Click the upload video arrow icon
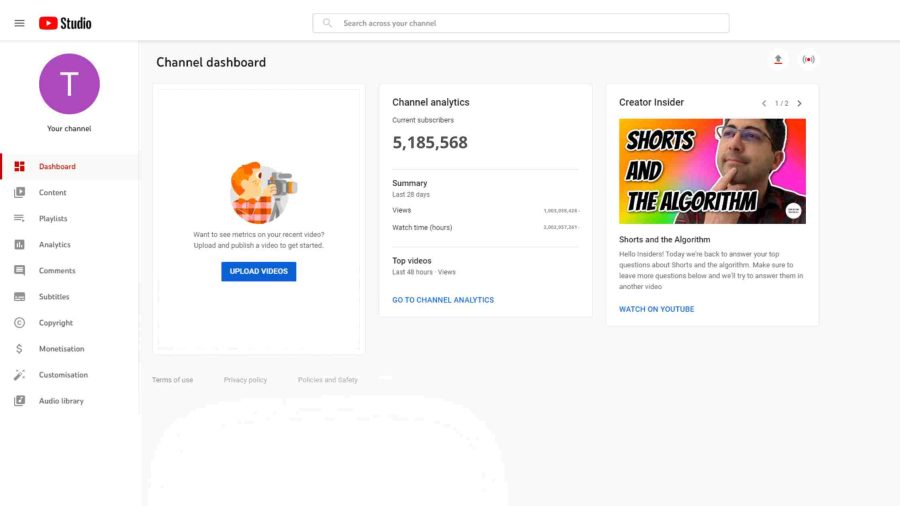 pyautogui.click(x=778, y=59)
